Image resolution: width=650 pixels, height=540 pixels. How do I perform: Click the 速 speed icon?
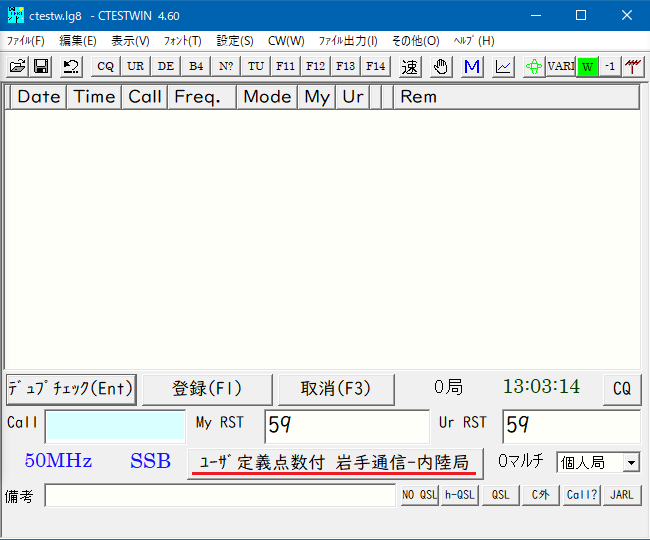tap(410, 67)
